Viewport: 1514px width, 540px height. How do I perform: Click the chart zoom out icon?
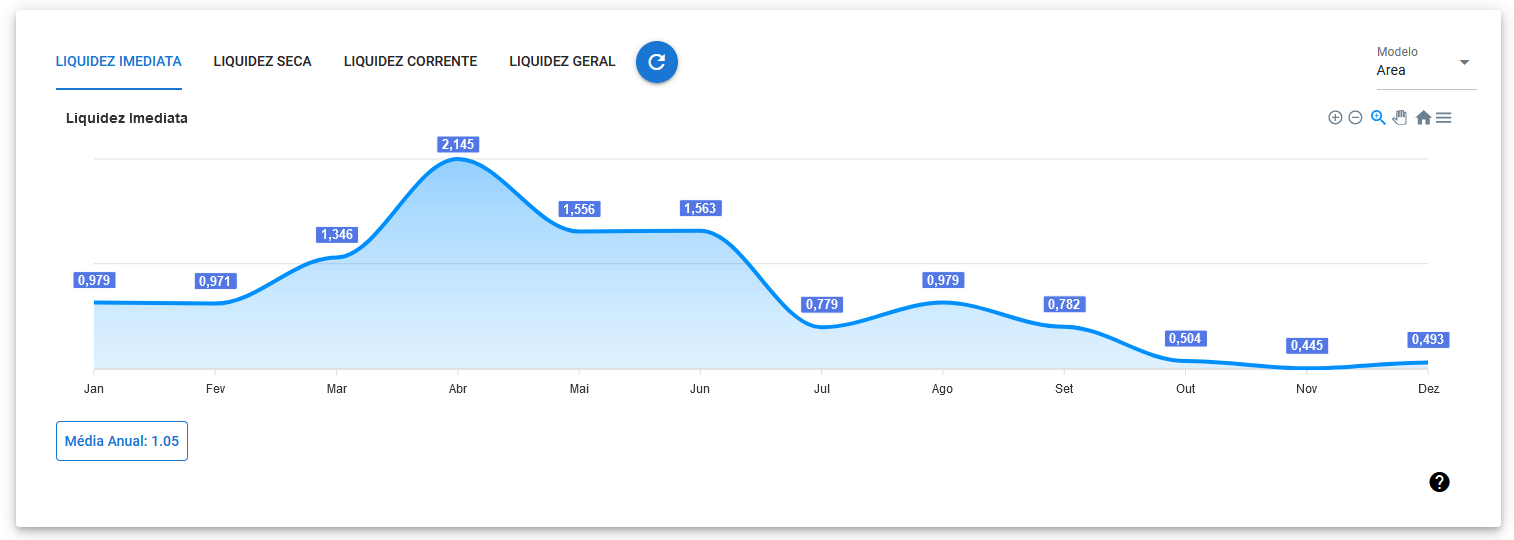point(1355,118)
